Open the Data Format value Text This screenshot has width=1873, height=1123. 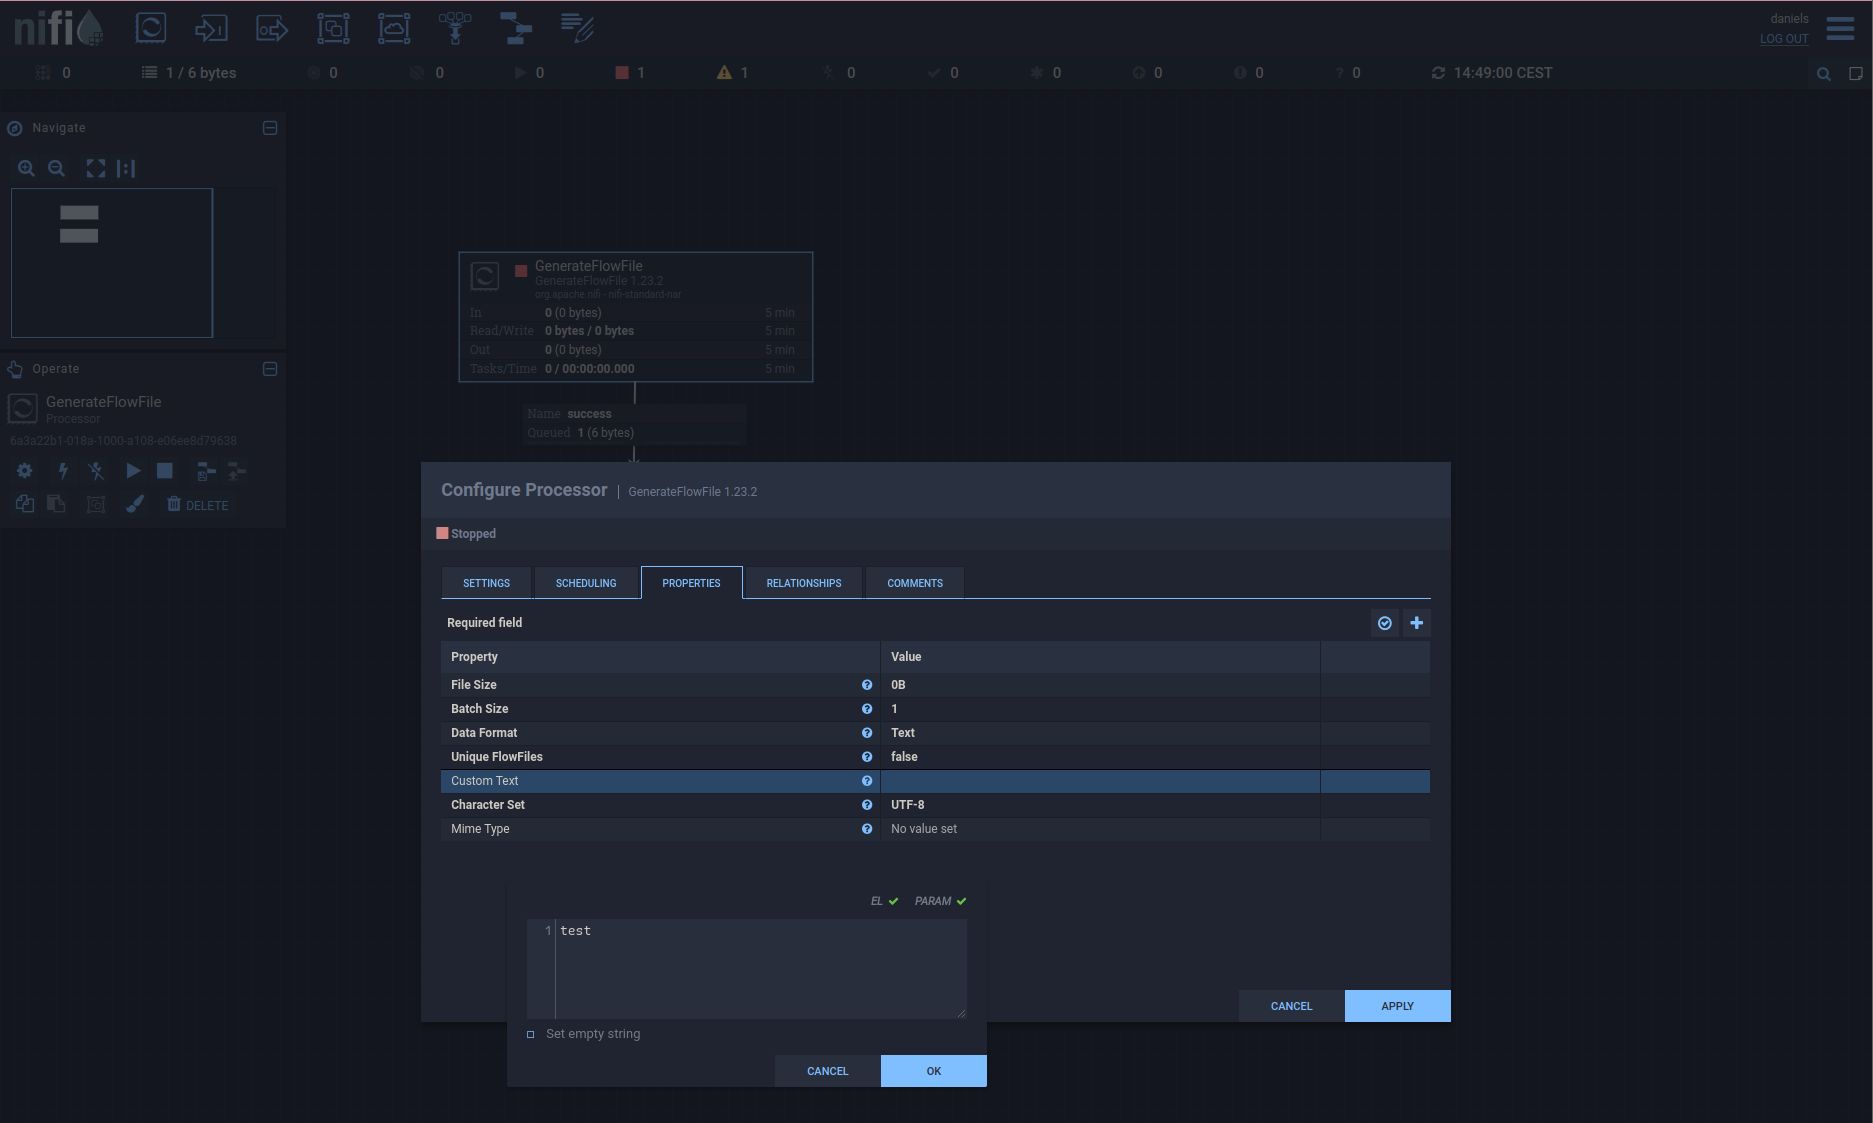click(x=1100, y=733)
